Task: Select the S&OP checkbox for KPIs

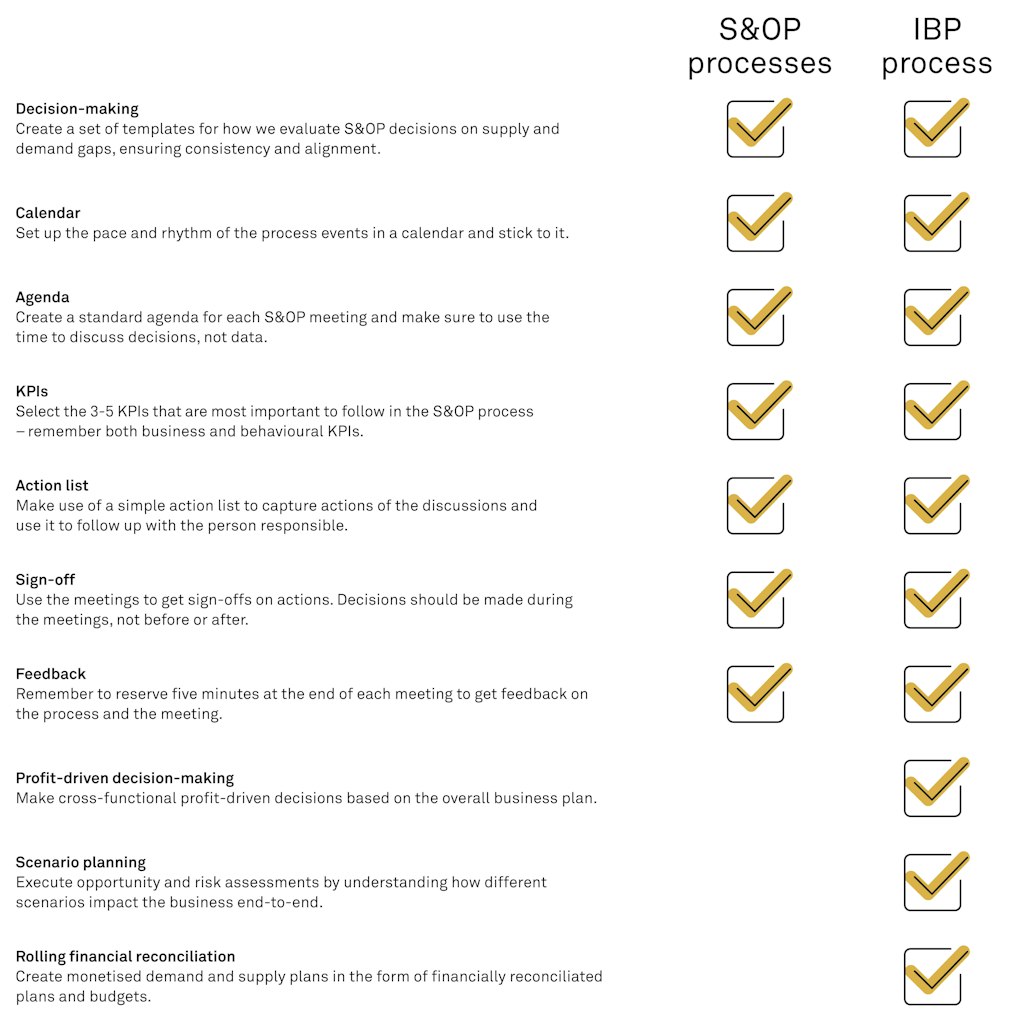Action: tap(755, 411)
